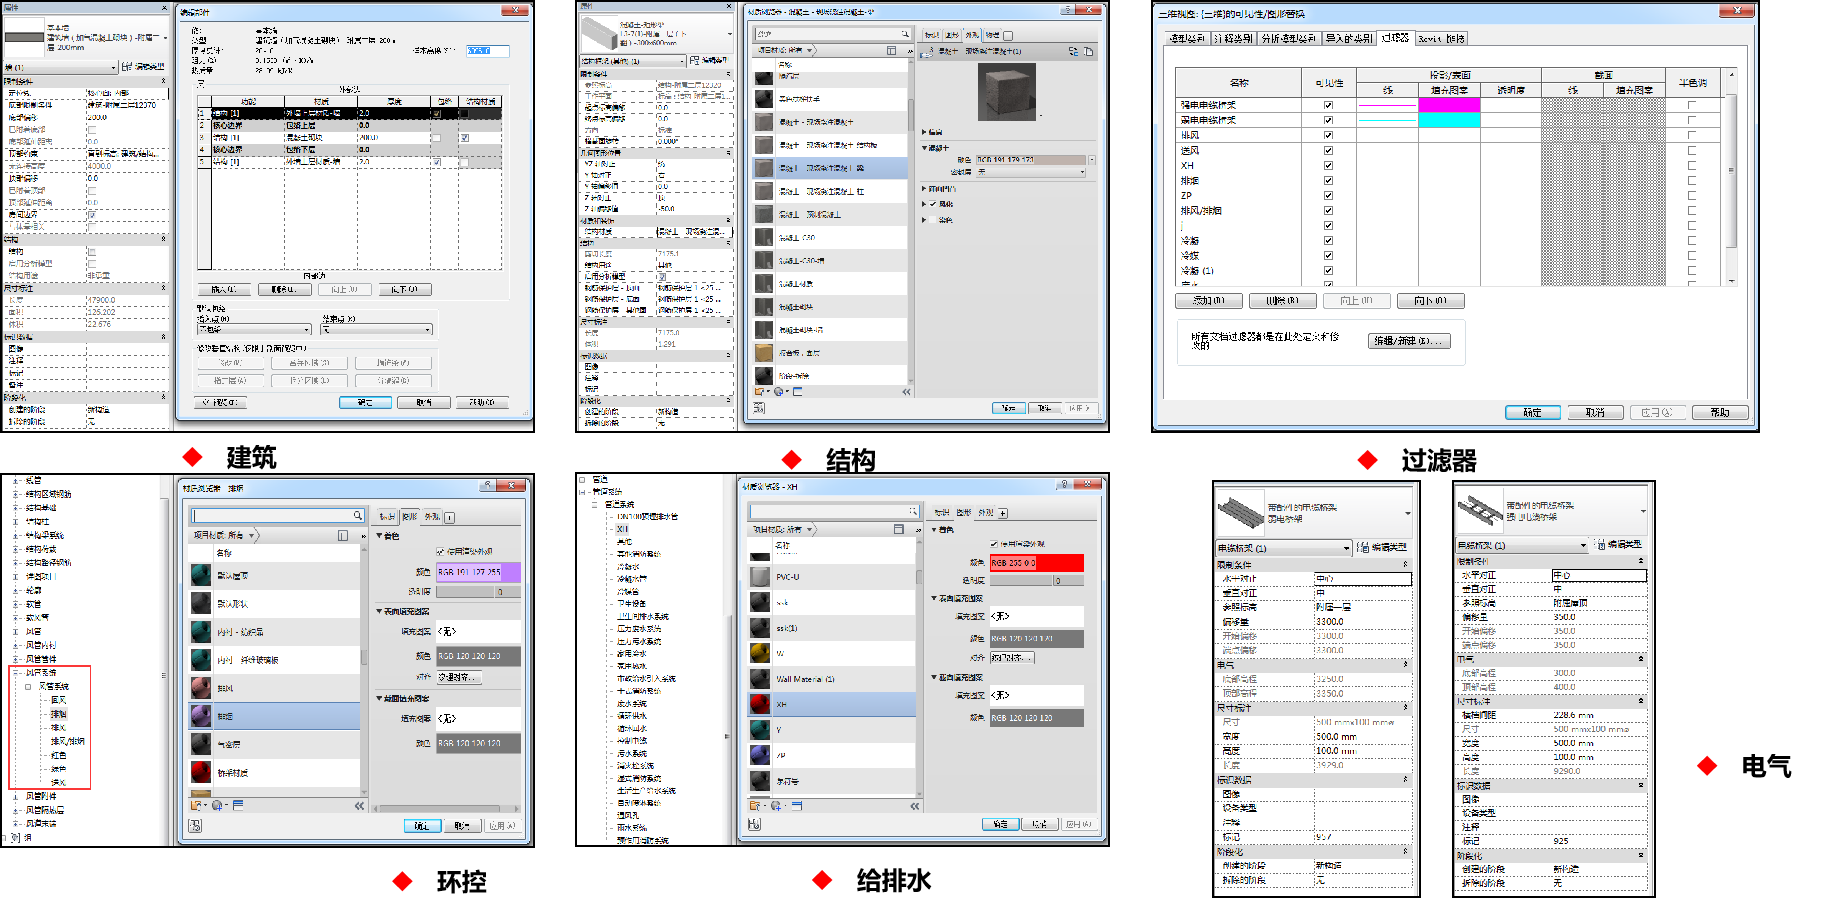Click the yellow W material sphere icon

pyautogui.click(x=759, y=653)
